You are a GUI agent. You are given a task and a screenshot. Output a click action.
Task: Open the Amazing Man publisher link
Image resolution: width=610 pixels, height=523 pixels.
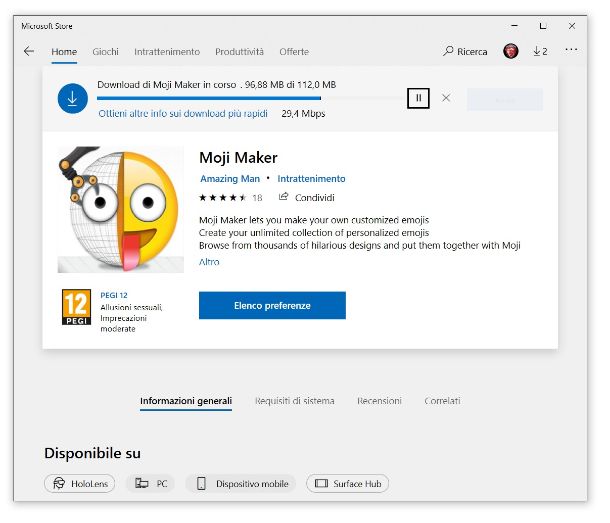(230, 179)
